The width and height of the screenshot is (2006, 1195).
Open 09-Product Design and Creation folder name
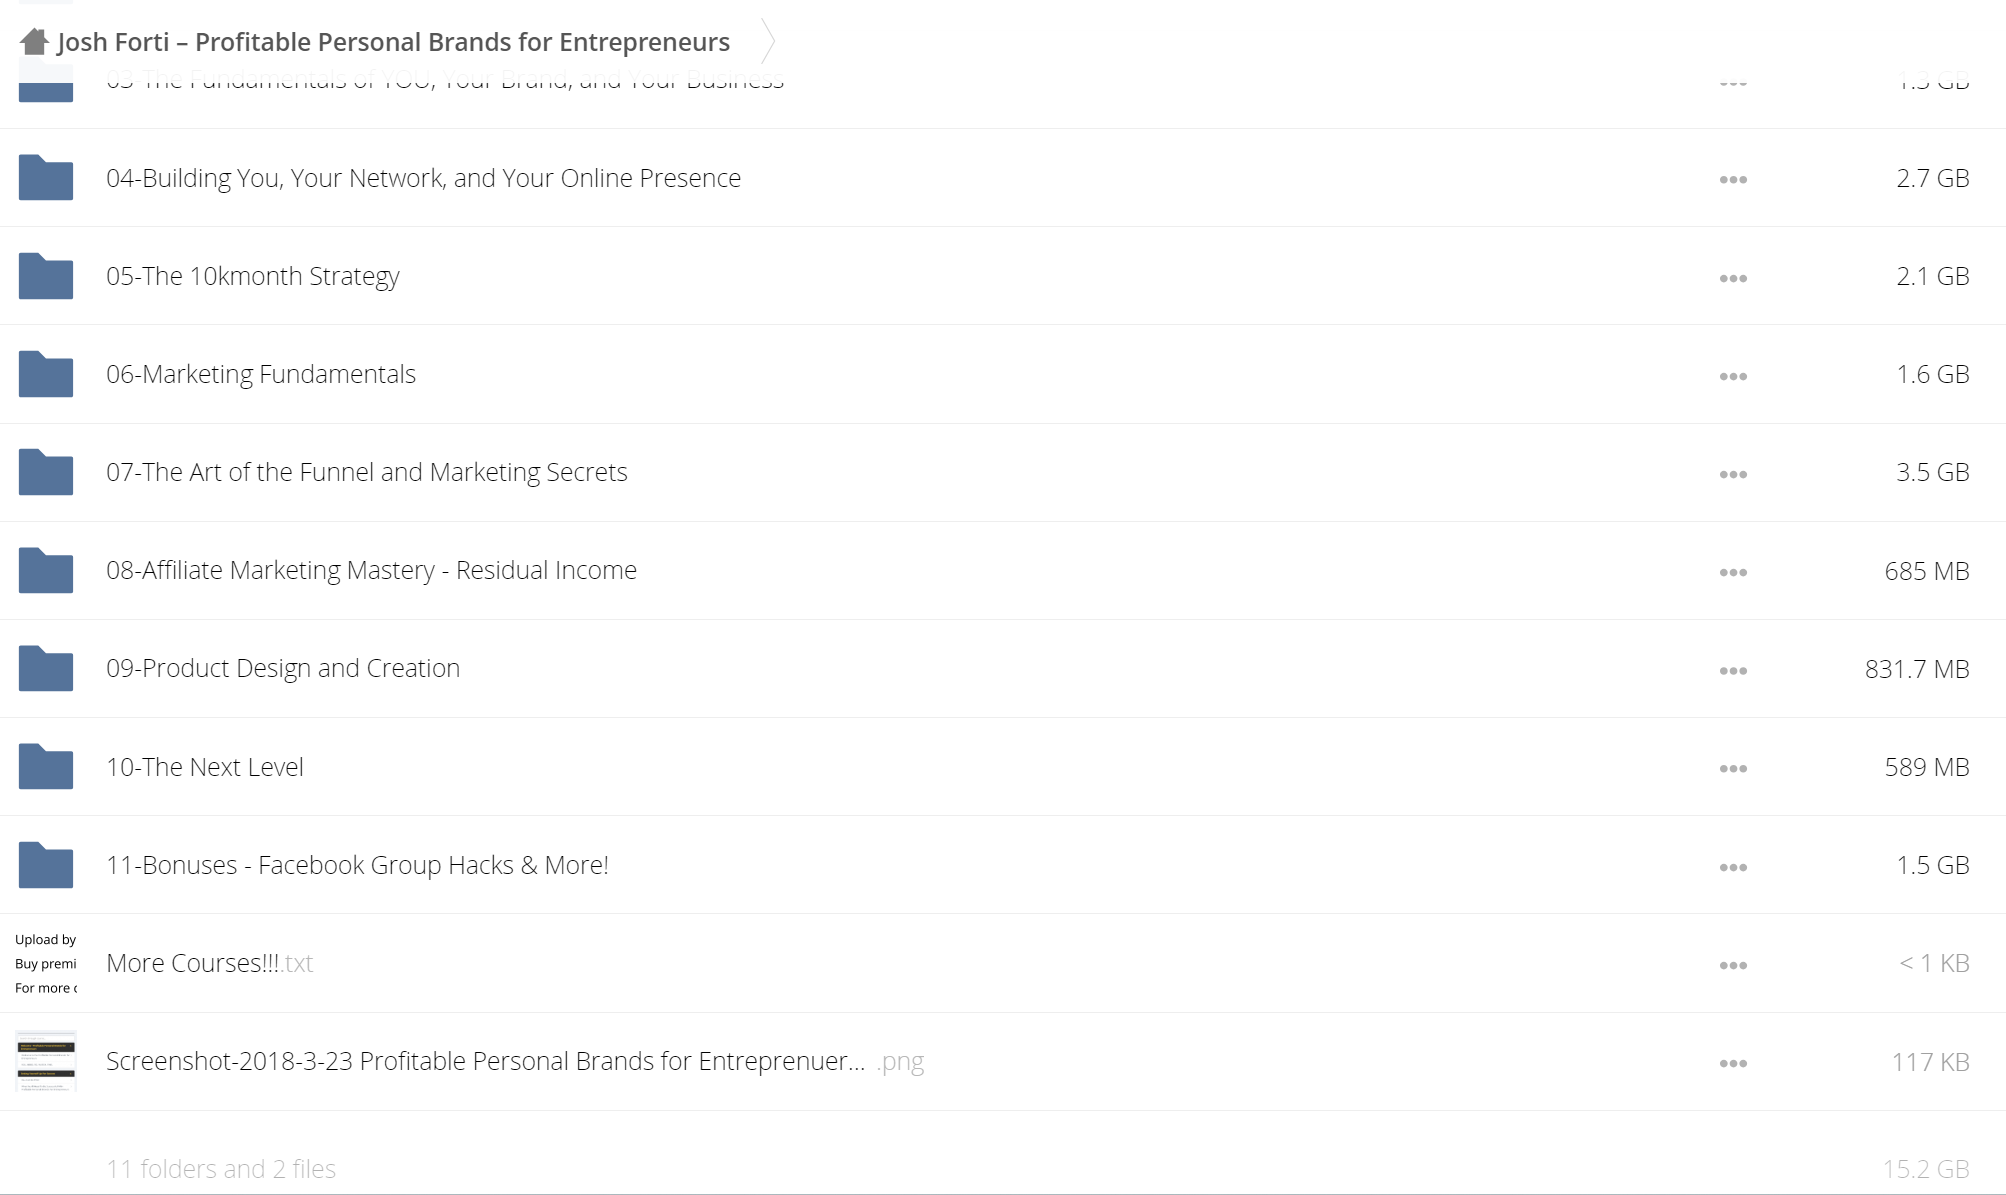click(x=283, y=668)
